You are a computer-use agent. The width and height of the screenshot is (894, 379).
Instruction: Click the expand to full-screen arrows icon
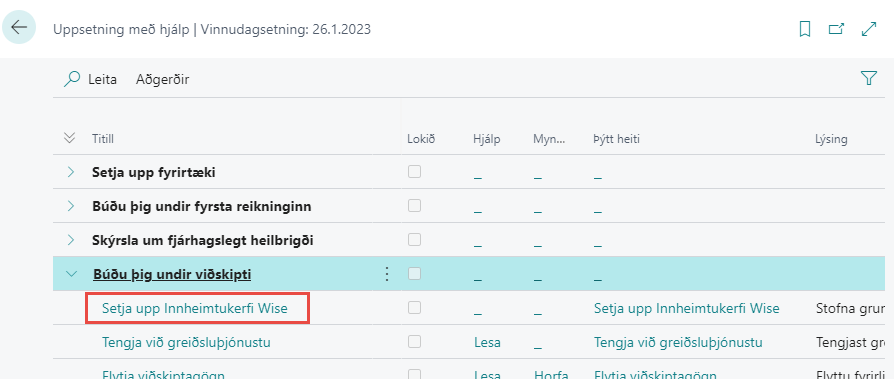pos(868,29)
